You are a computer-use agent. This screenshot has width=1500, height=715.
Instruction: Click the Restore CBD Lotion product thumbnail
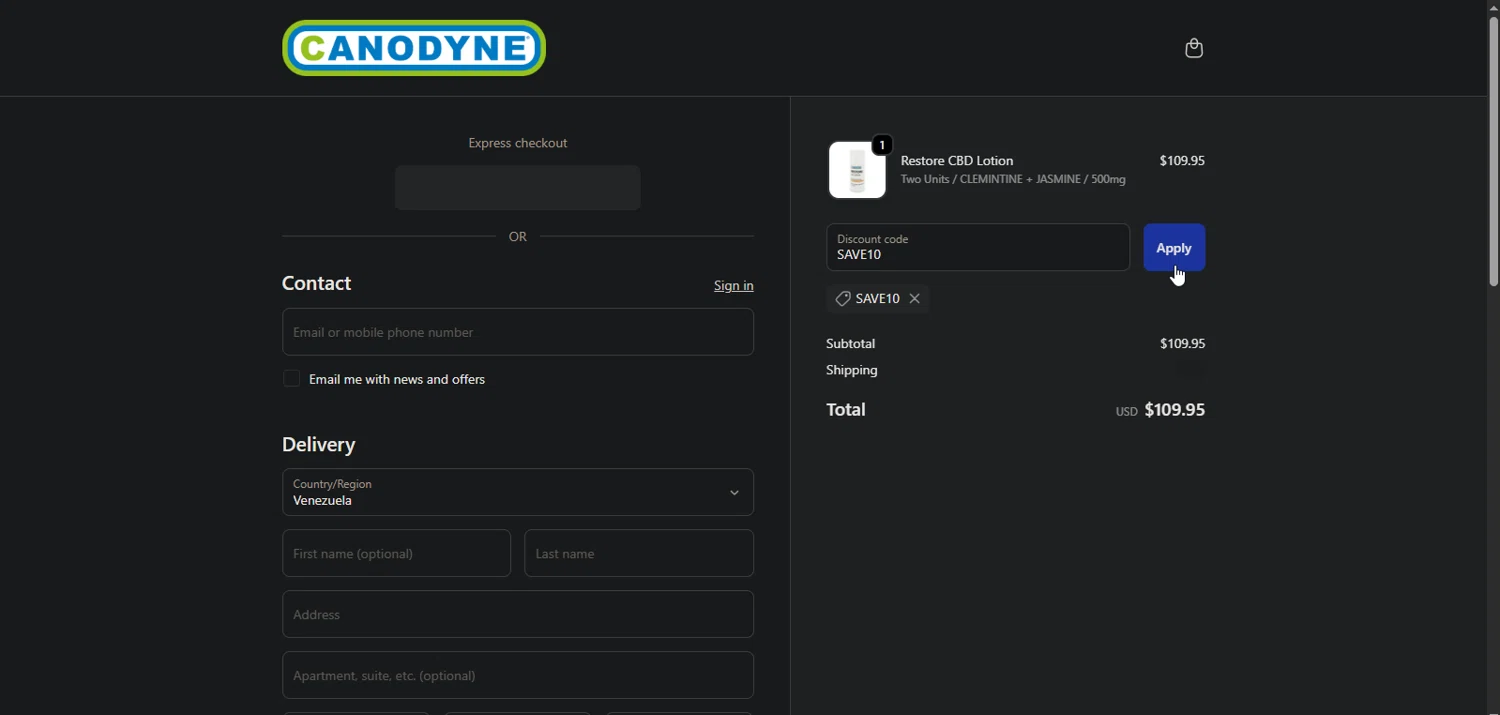857,170
